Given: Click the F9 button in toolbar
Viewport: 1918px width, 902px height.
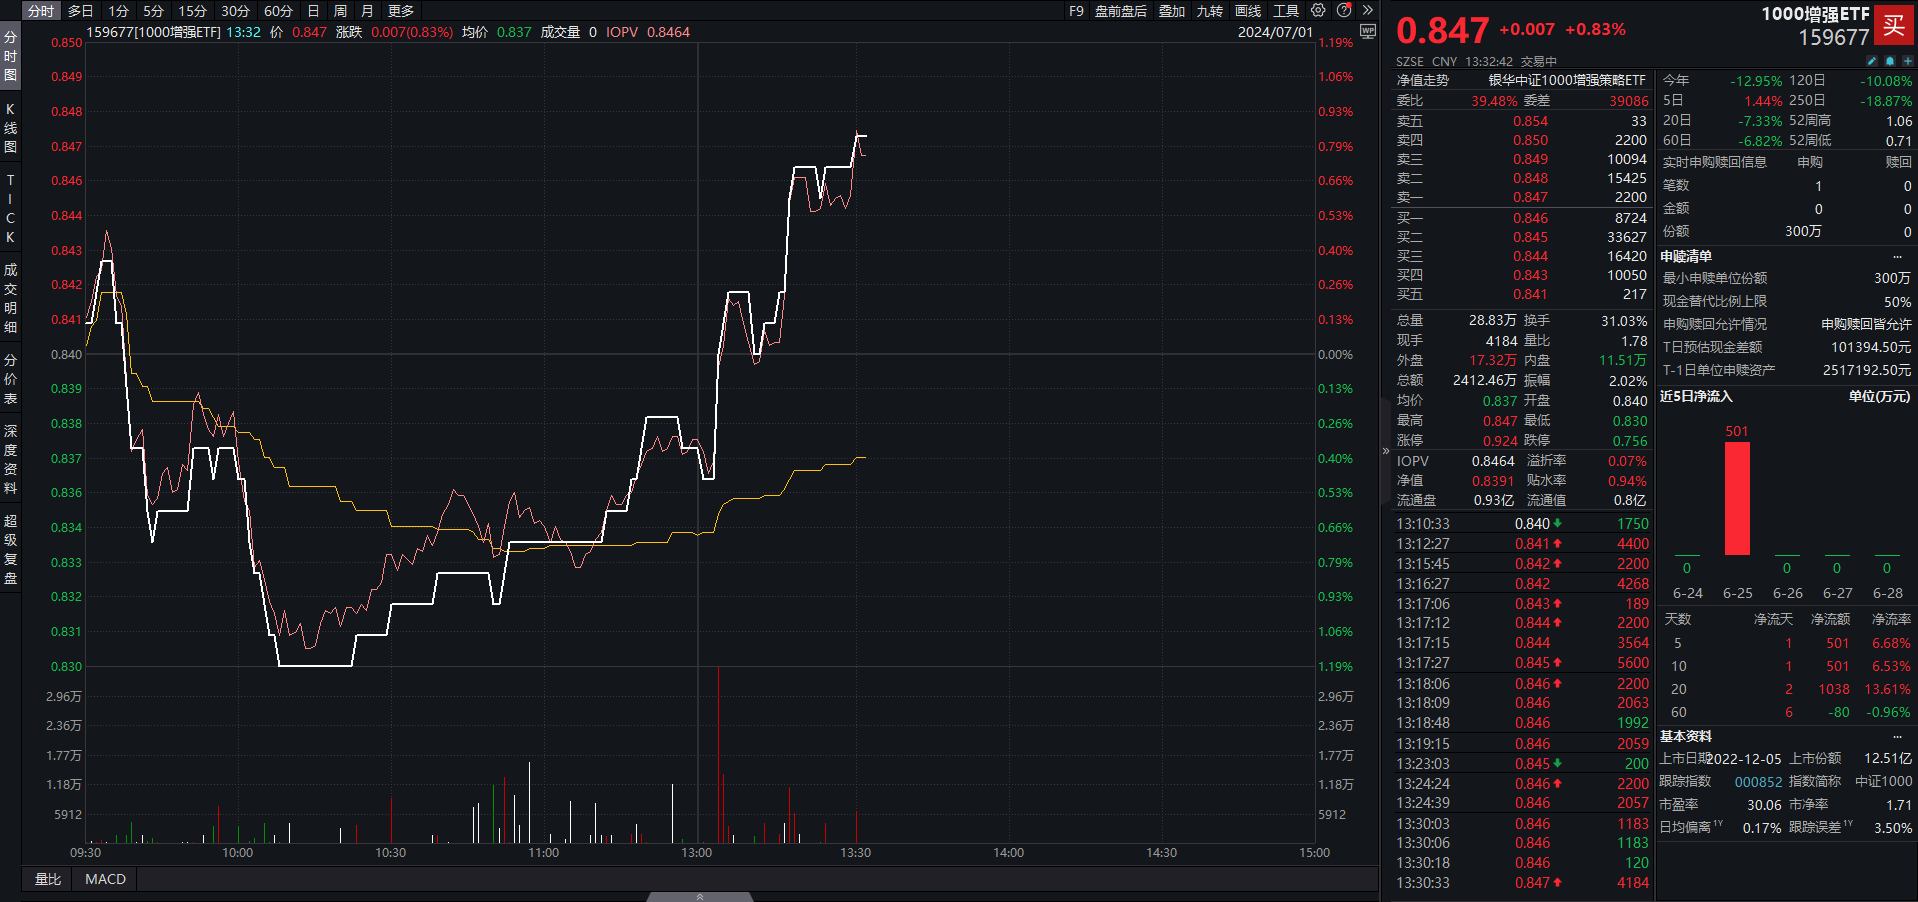Looking at the screenshot, I should tap(1076, 11).
